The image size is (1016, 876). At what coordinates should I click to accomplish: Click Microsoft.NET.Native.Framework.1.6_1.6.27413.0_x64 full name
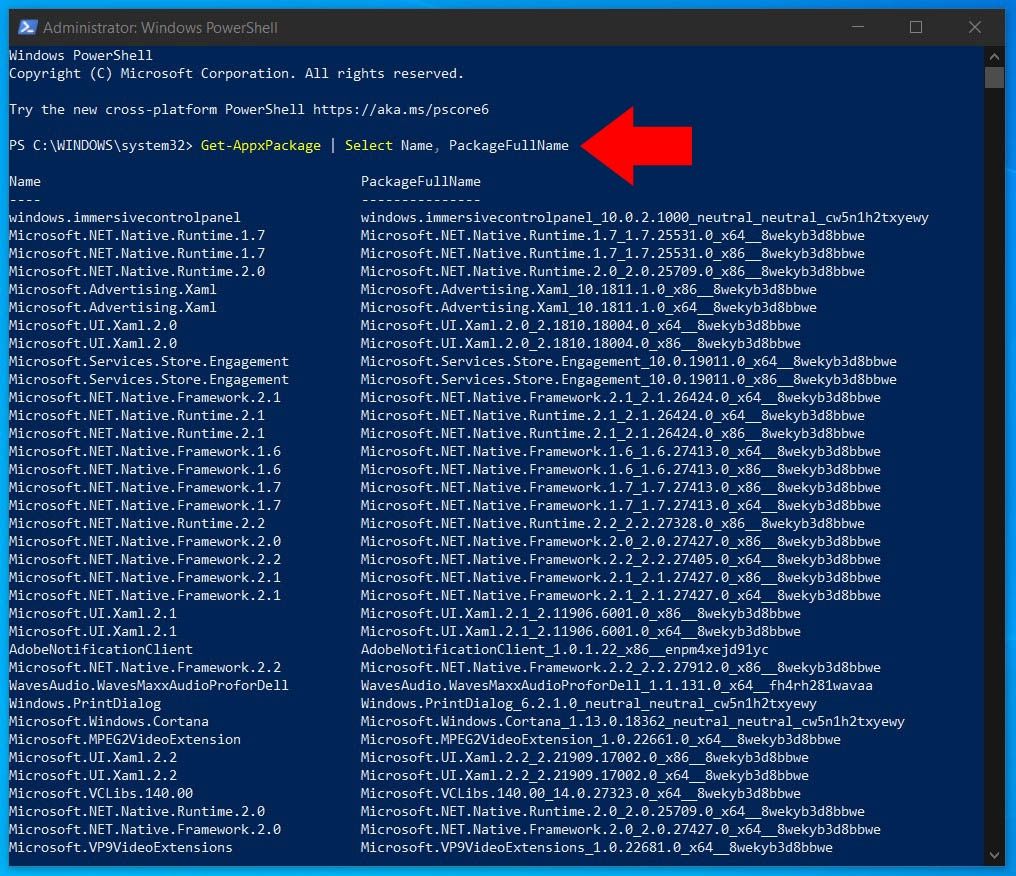coord(621,452)
